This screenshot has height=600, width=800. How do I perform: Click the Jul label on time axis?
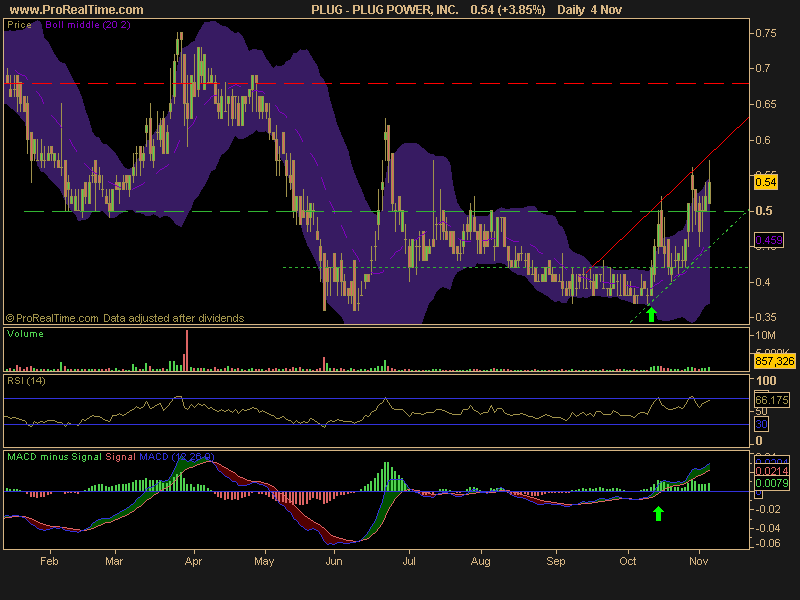click(409, 561)
